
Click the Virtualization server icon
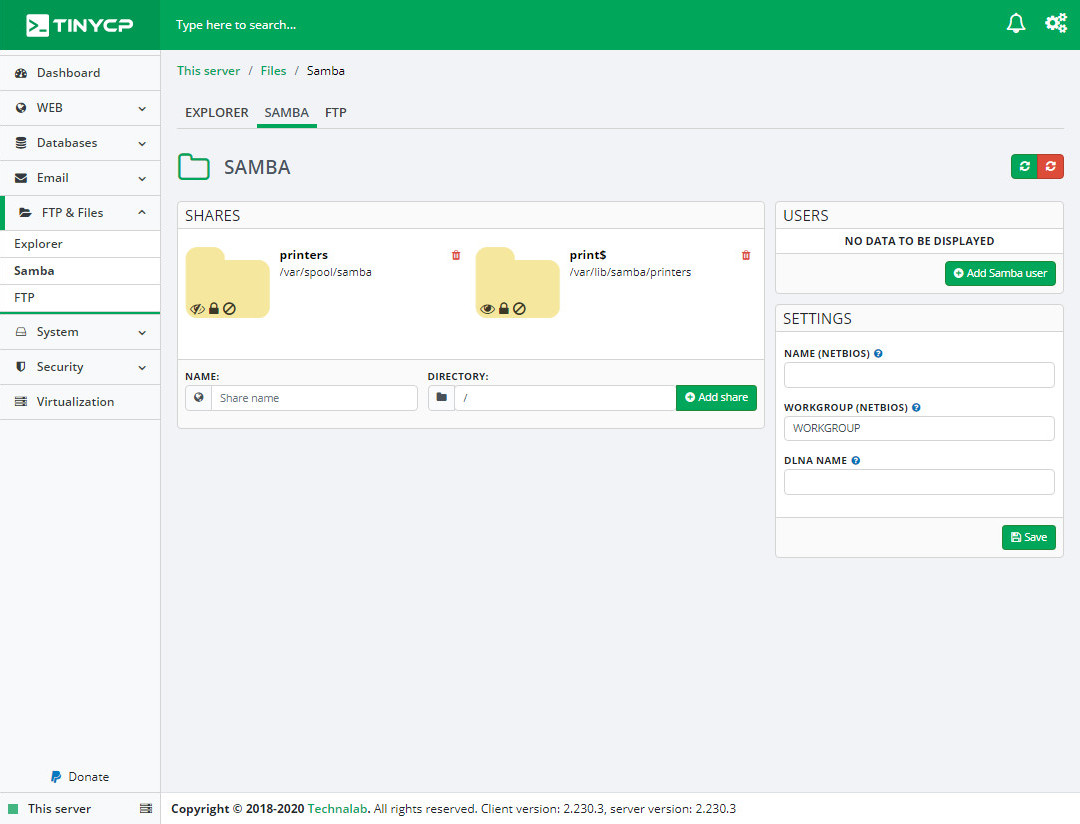pyautogui.click(x=21, y=402)
